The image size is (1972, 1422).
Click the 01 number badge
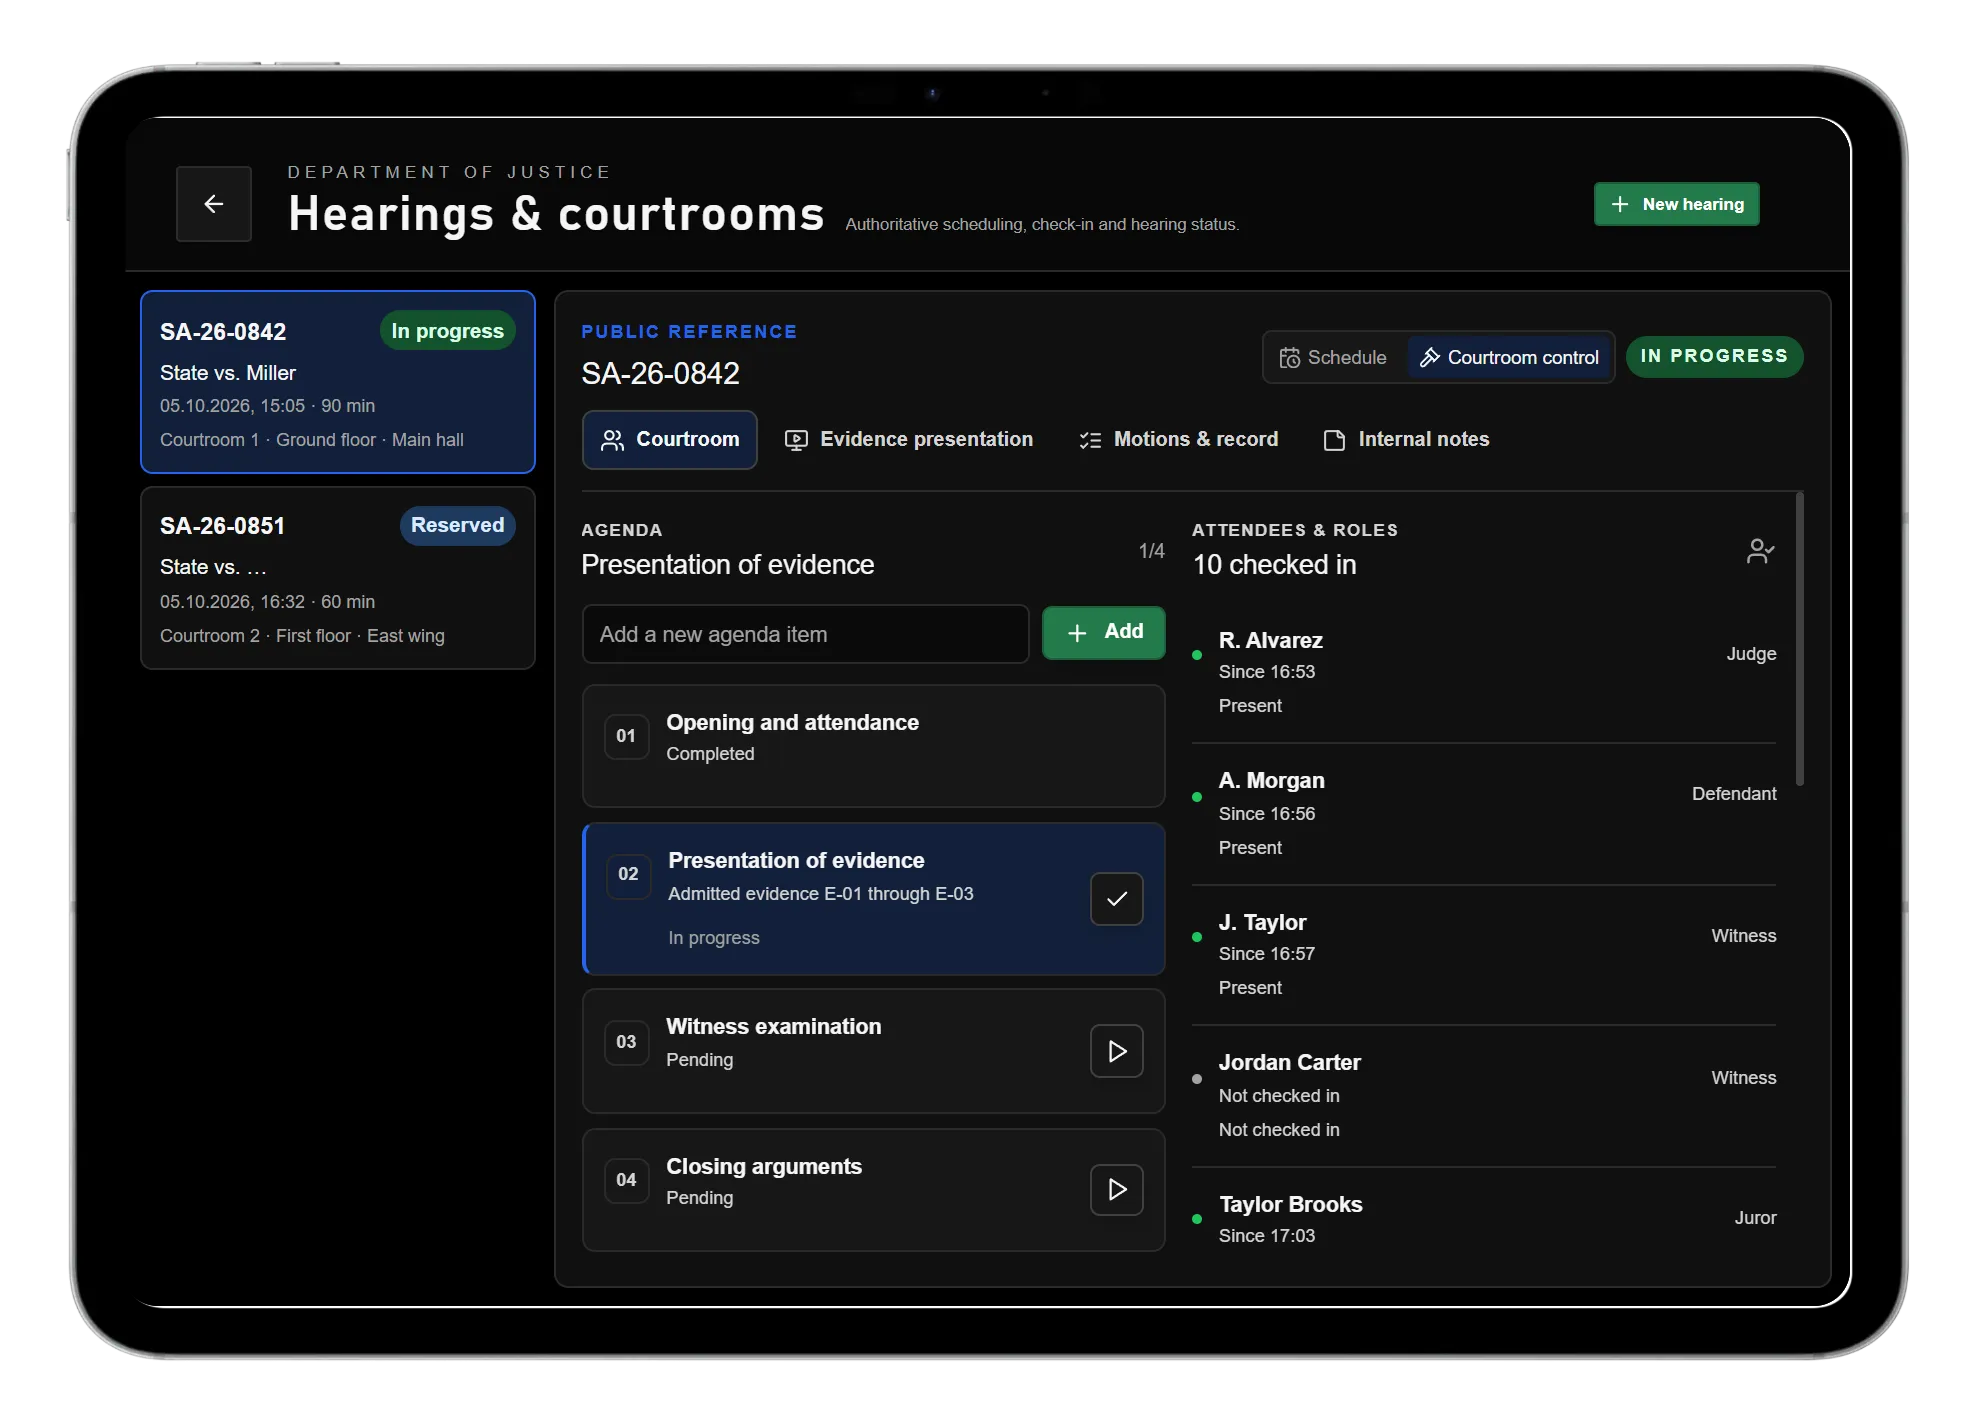point(626,736)
